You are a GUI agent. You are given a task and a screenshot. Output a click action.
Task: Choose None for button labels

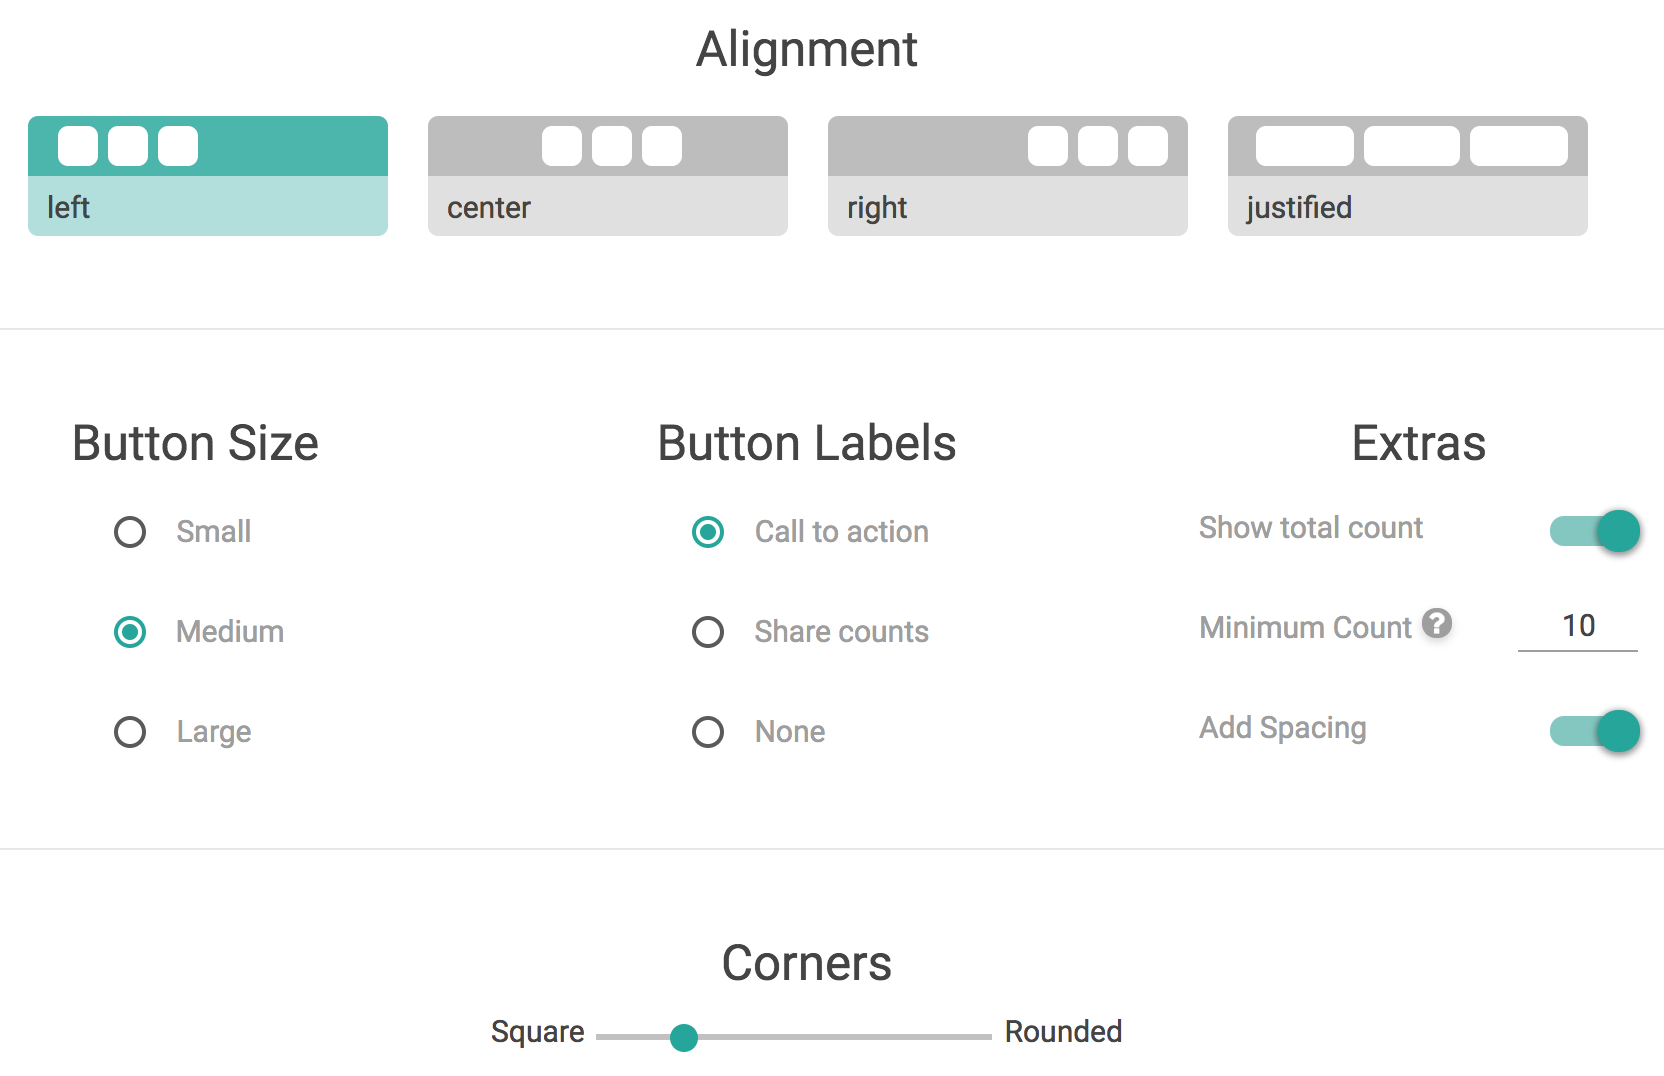(x=708, y=732)
